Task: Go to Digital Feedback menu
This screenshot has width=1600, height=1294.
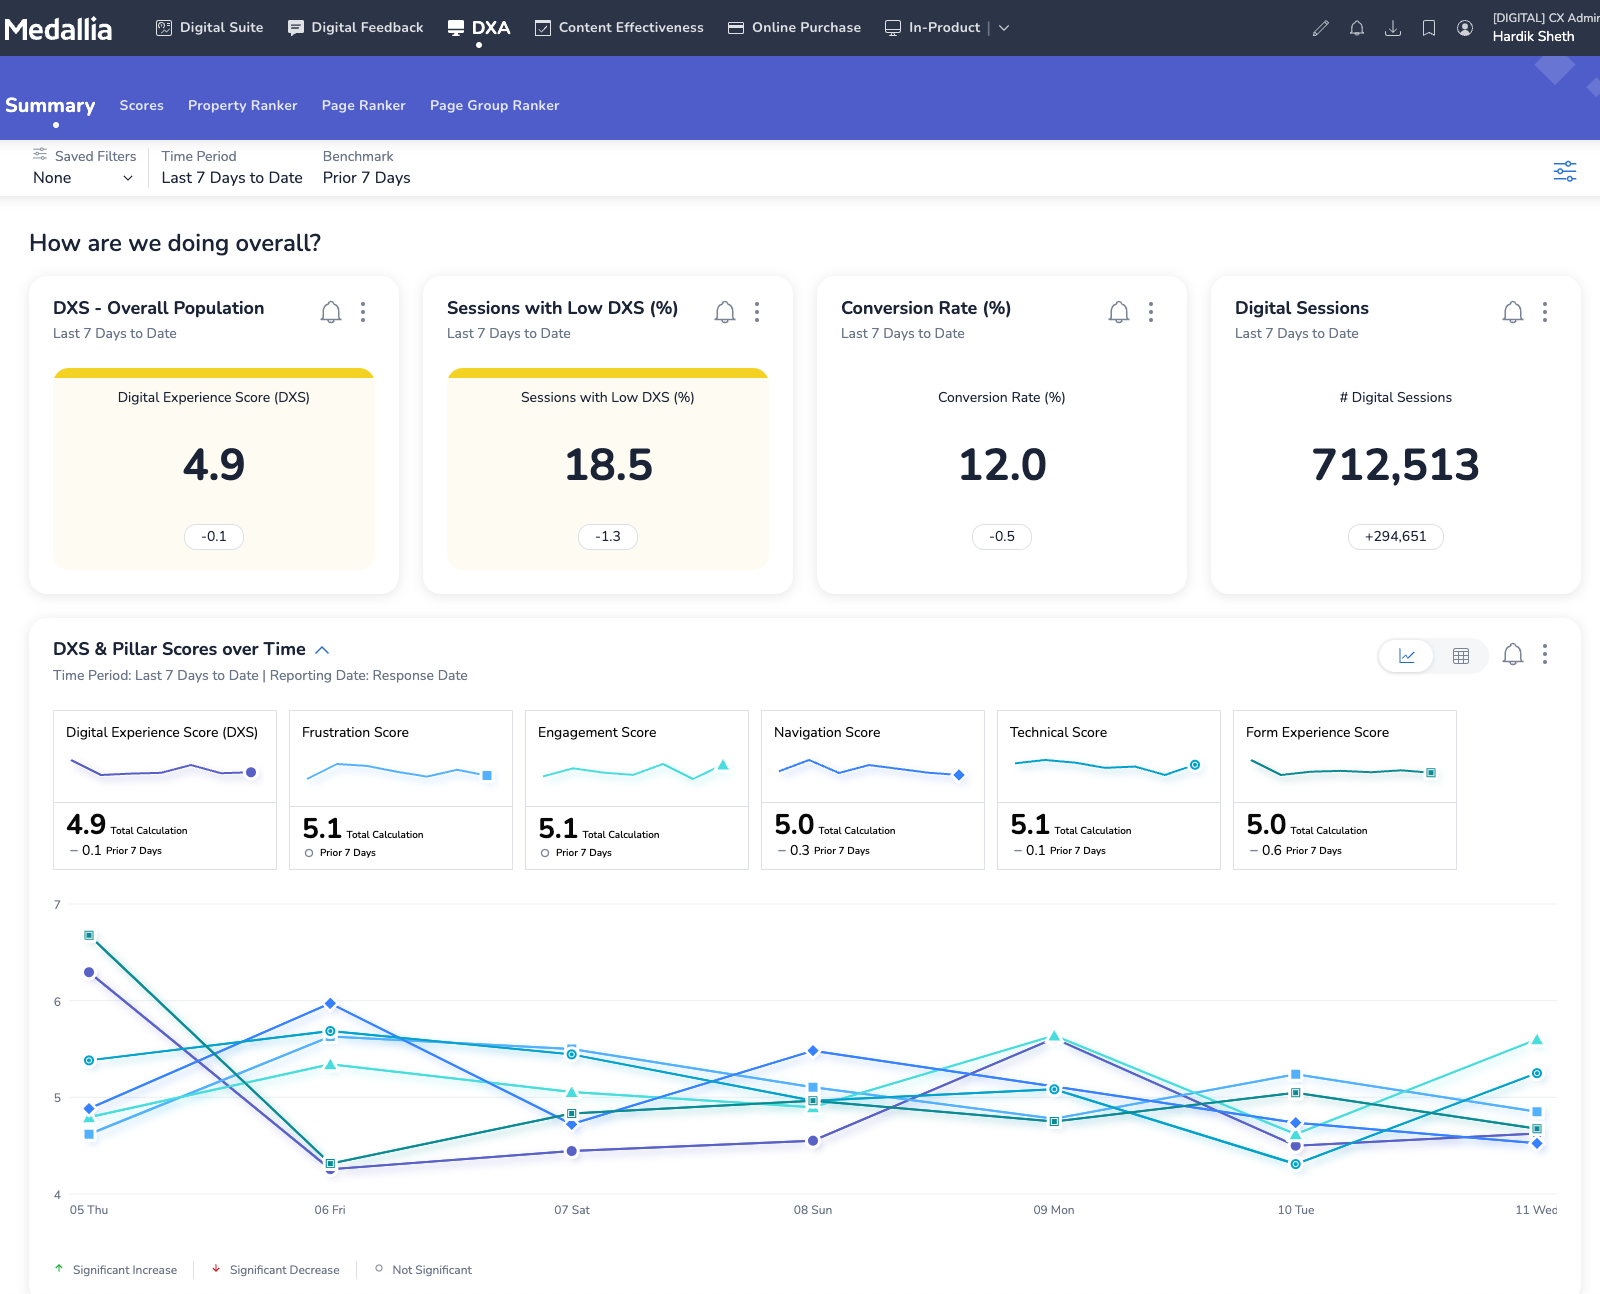Action: point(355,28)
